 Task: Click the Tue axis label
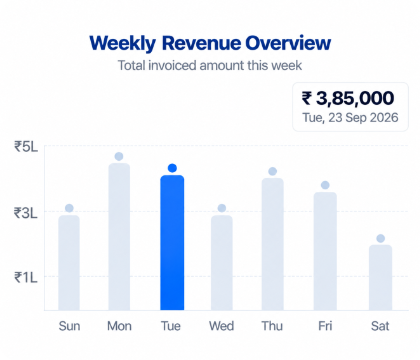click(171, 326)
